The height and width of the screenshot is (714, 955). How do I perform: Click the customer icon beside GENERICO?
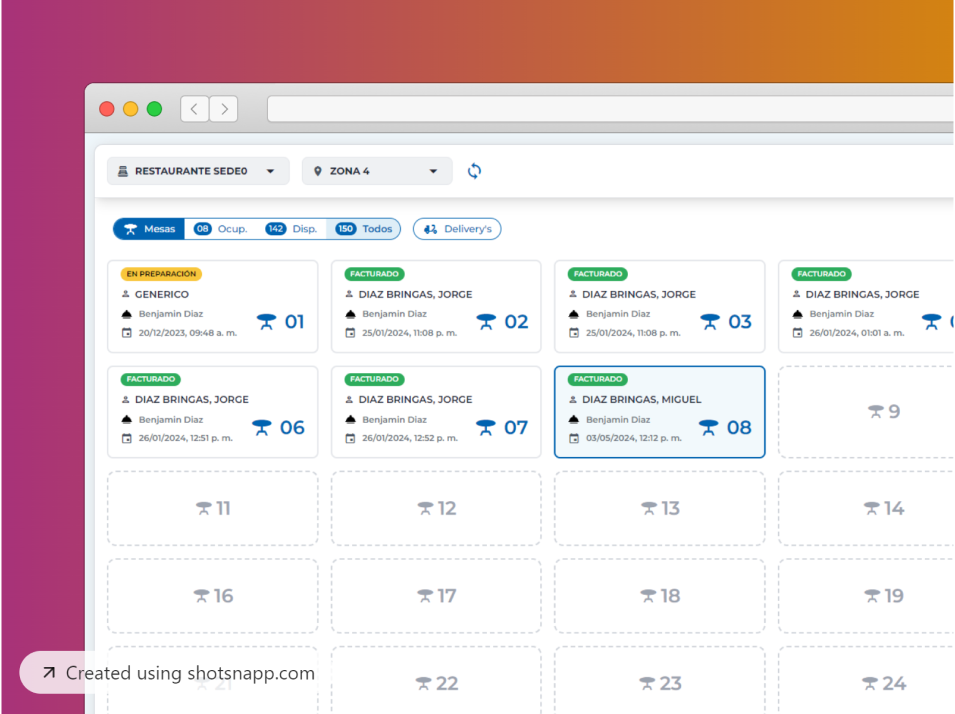point(125,294)
